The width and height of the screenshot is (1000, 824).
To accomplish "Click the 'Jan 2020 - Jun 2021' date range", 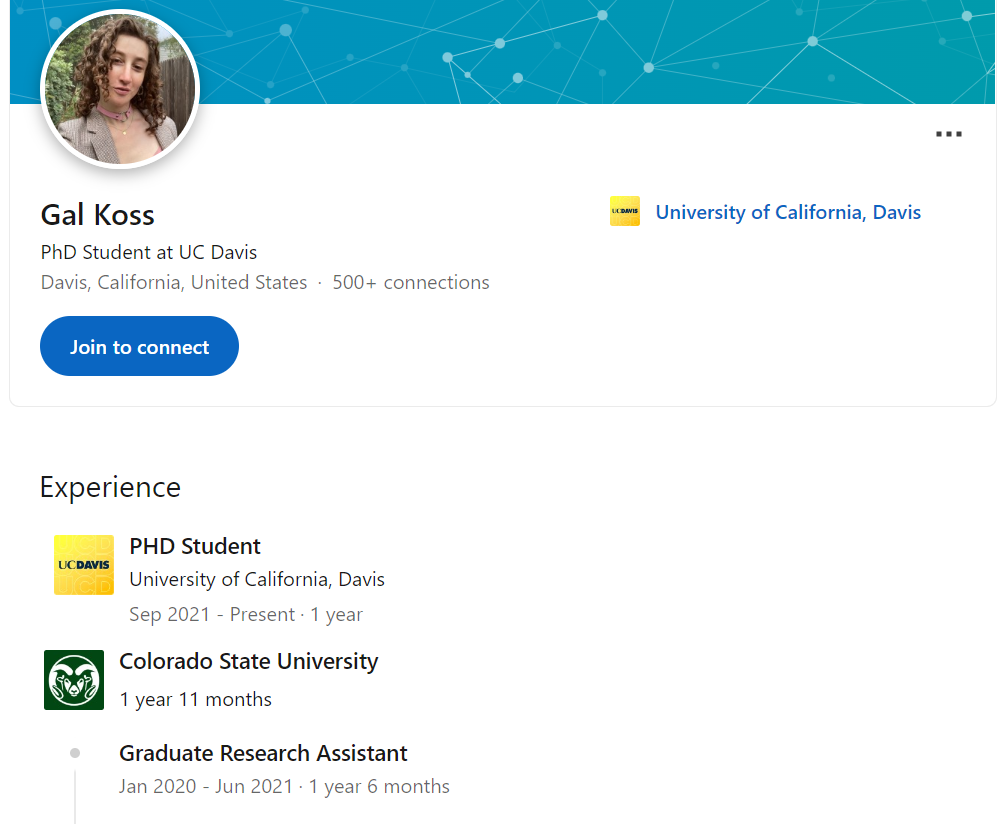I will [206, 786].
